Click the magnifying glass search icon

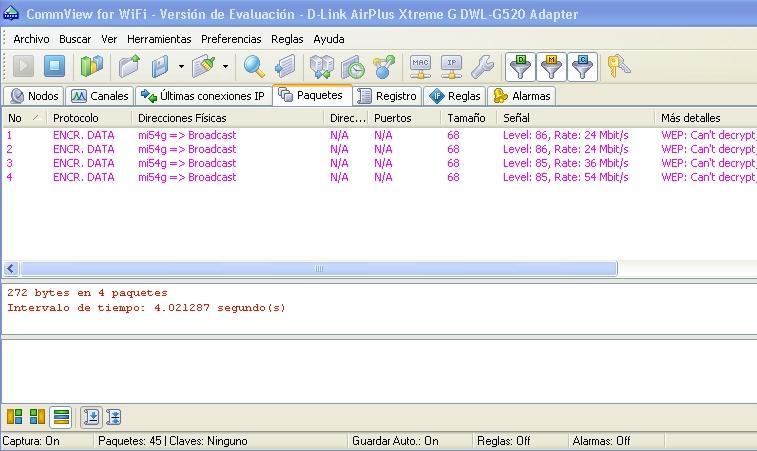click(254, 66)
